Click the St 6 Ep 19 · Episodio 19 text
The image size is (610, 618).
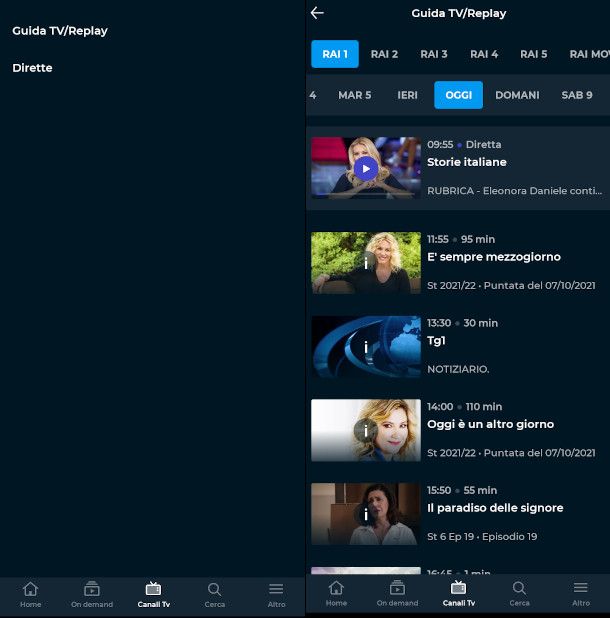pyautogui.click(x=482, y=536)
